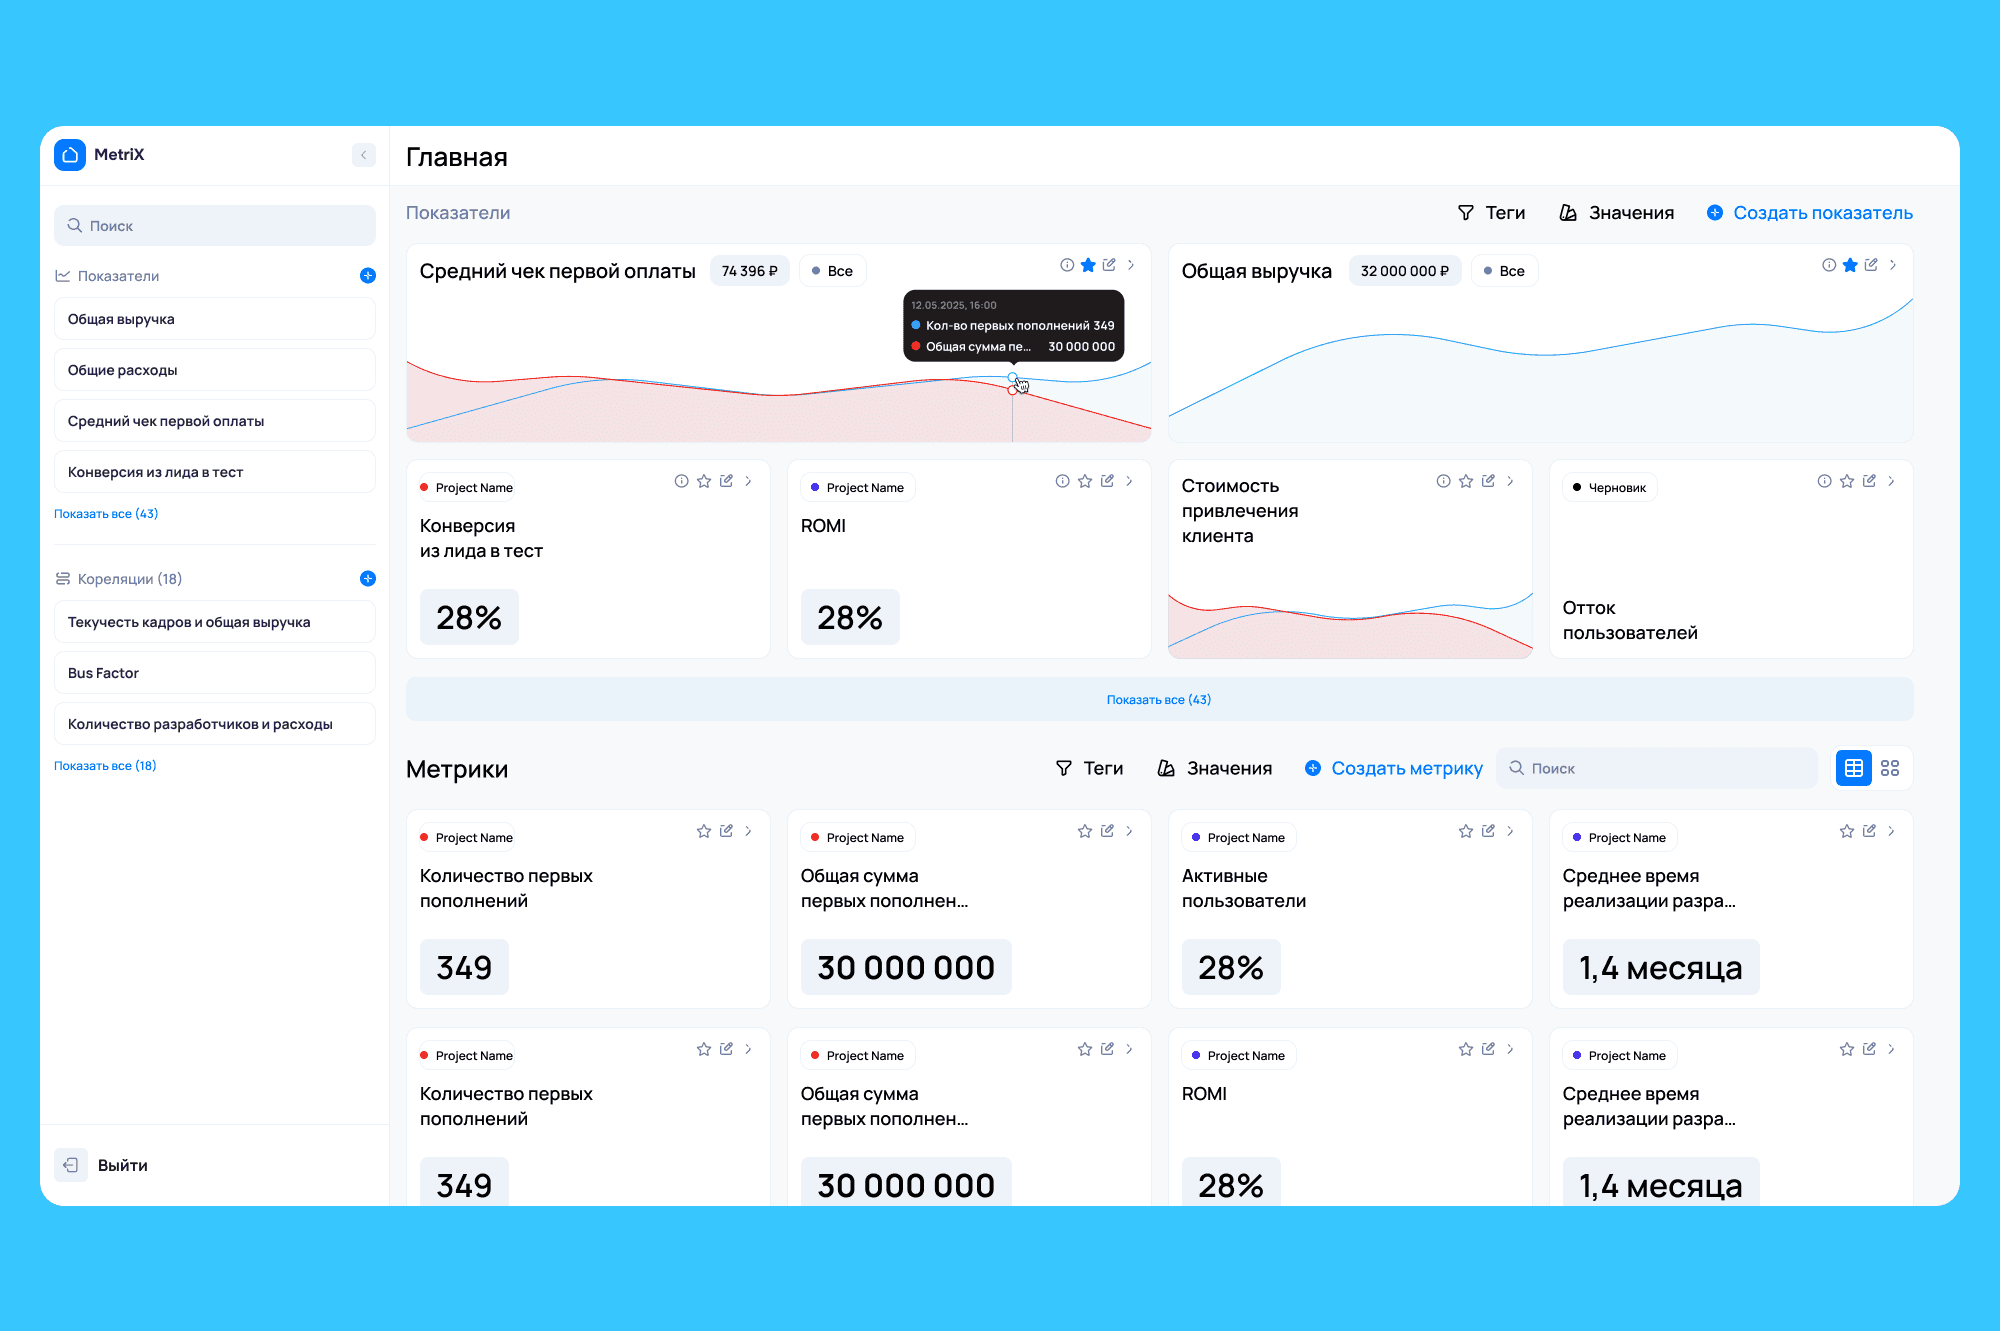Image resolution: width=2000 pixels, height=1331 pixels.
Task: Click the blue data point on the first chart
Action: 1012,378
